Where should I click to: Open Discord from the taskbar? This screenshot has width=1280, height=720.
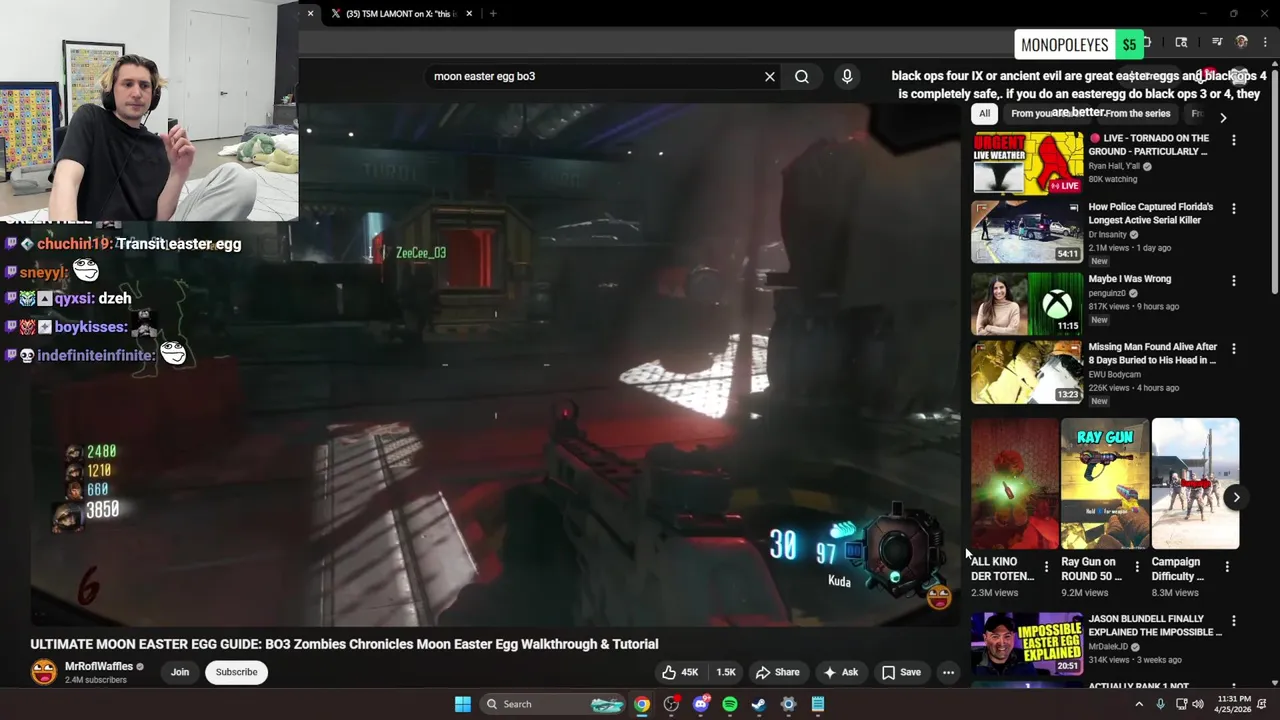tap(701, 704)
